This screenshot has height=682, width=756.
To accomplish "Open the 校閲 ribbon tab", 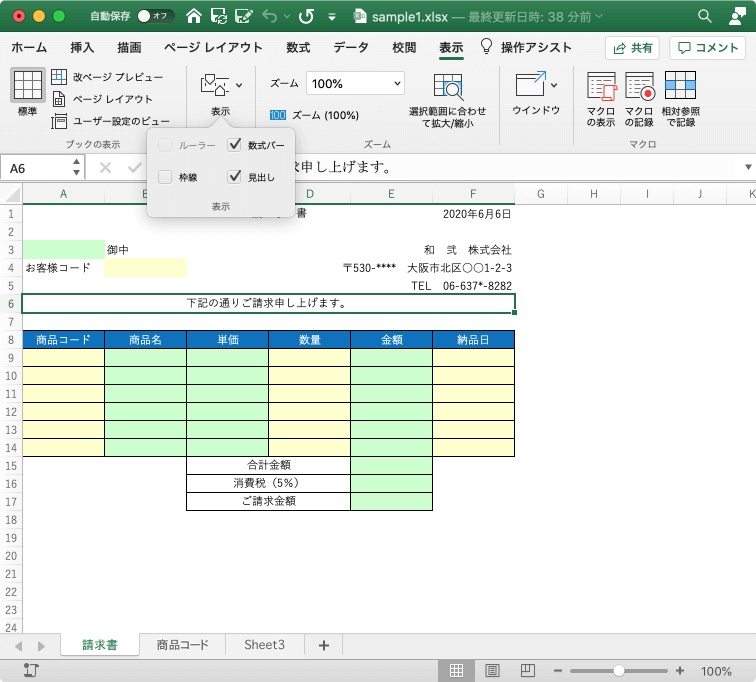I will [x=404, y=47].
